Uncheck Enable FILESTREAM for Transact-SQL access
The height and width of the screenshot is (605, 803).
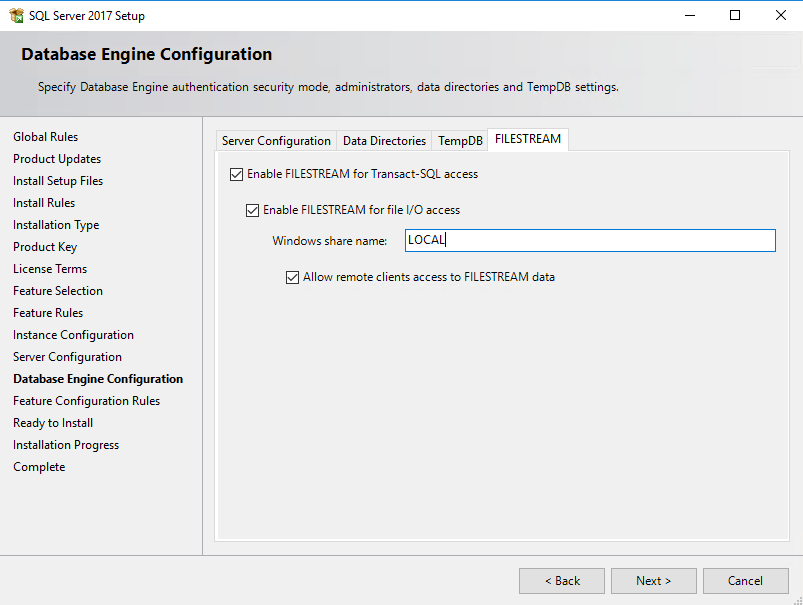pos(237,174)
